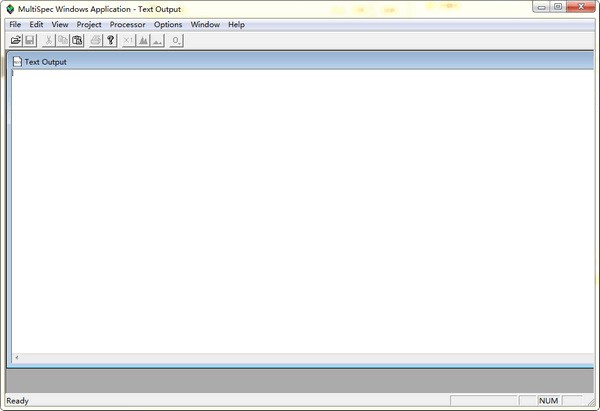Click the horizontal scrollbar left arrow
The image size is (600, 411).
coord(17,358)
